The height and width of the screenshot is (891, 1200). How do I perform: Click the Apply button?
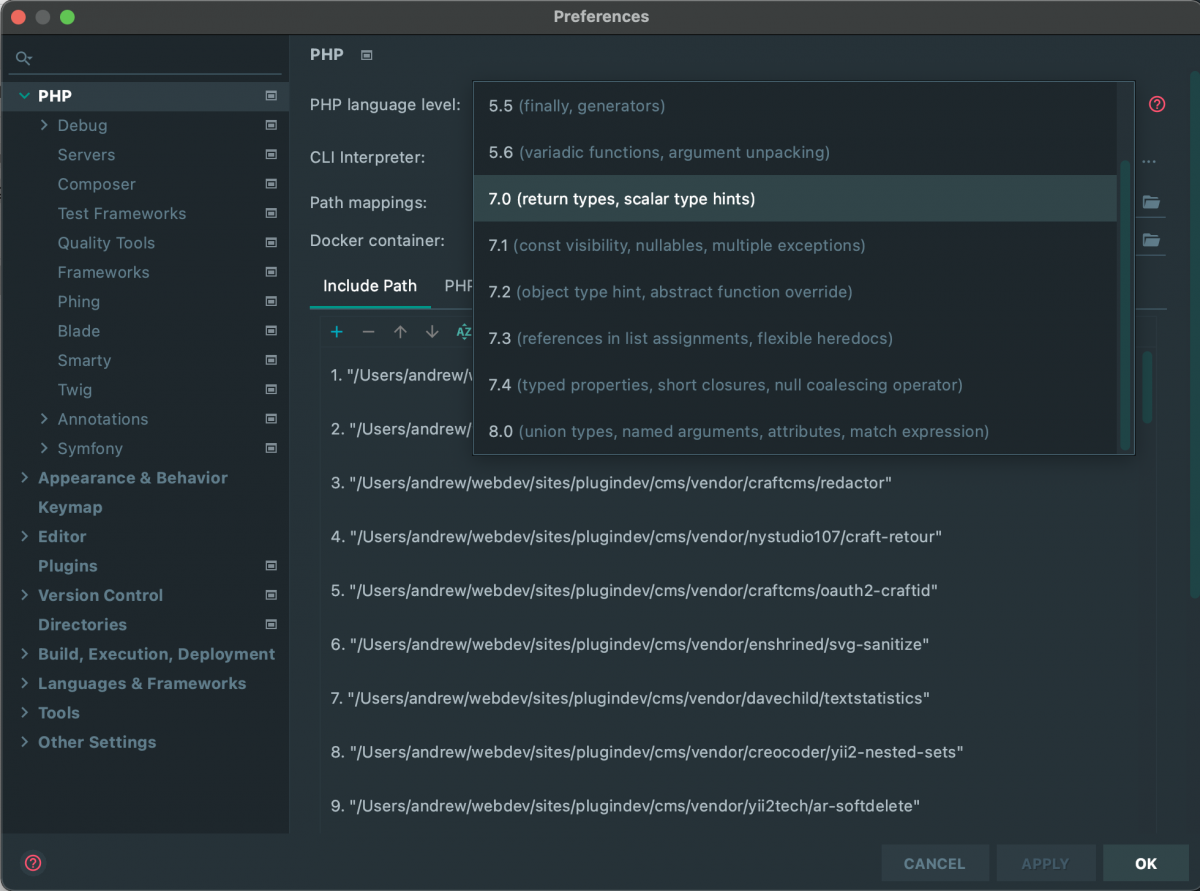(1045, 863)
